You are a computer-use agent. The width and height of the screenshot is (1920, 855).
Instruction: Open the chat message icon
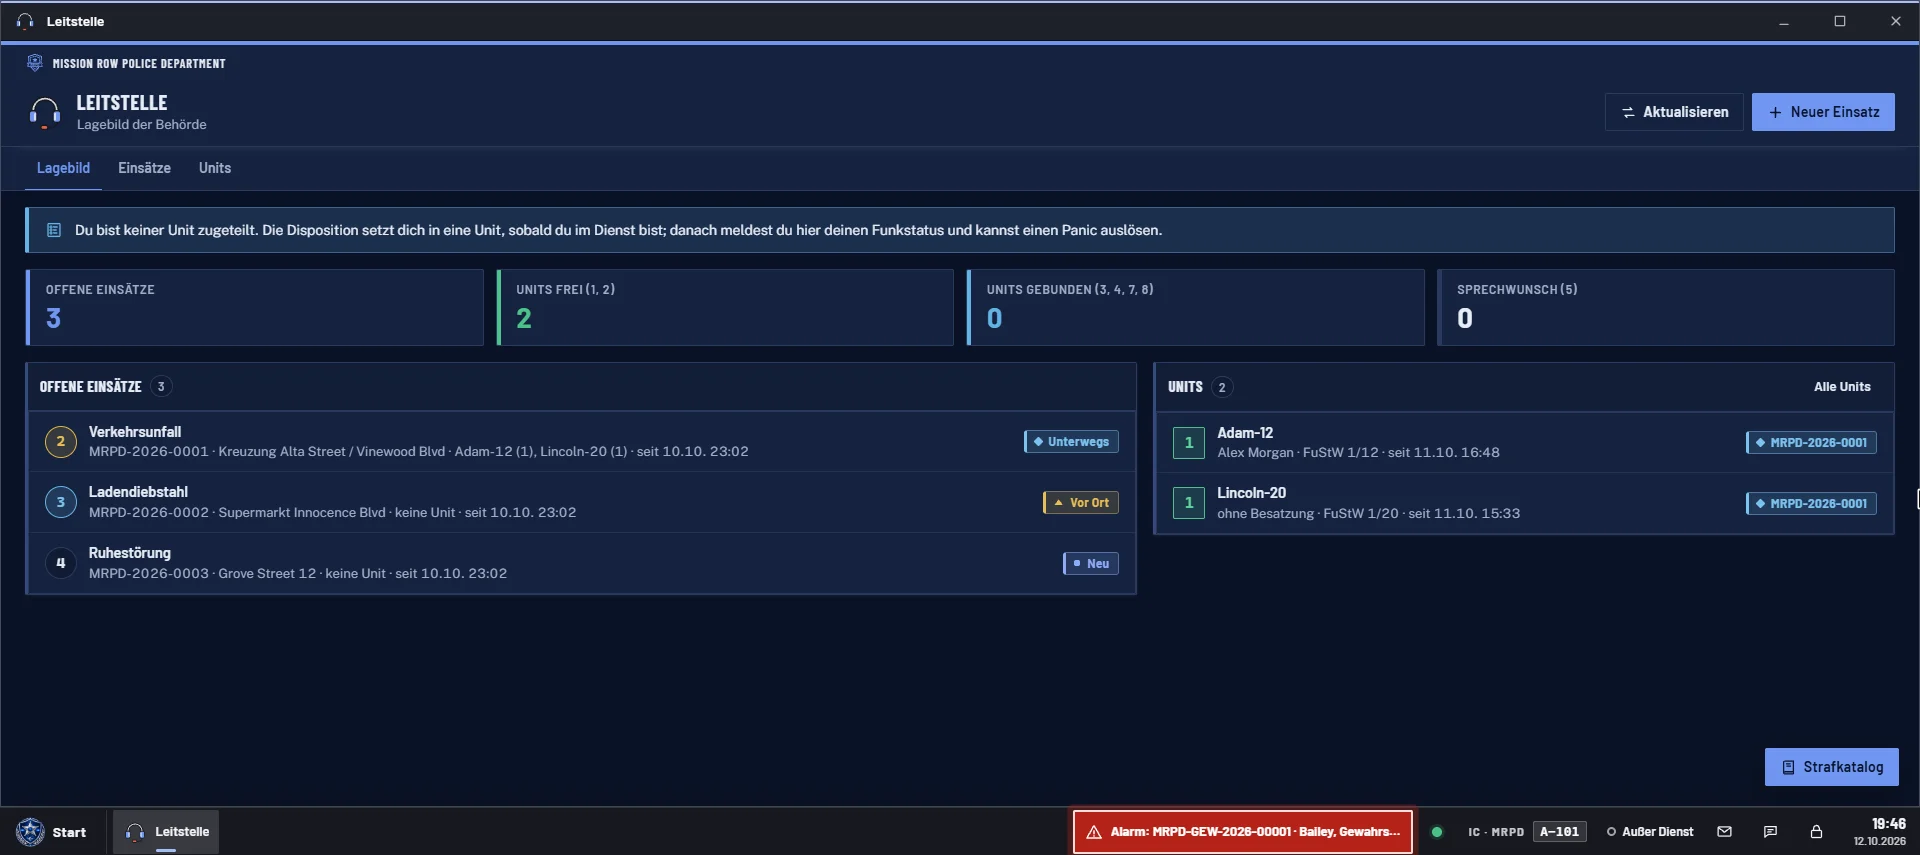pyautogui.click(x=1771, y=832)
